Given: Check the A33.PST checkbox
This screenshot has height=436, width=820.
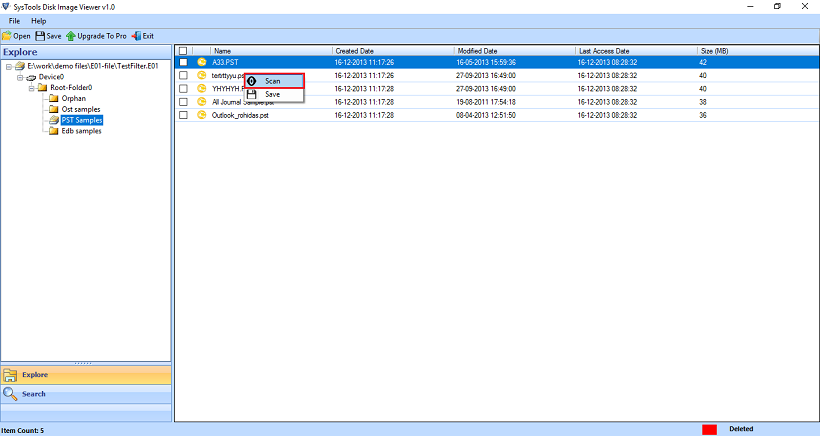Looking at the screenshot, I should pyautogui.click(x=183, y=62).
